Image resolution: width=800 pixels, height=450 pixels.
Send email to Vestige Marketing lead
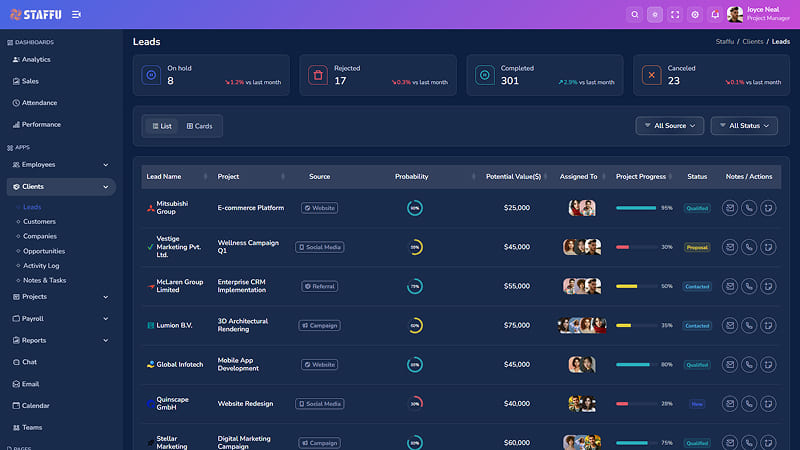tap(730, 247)
